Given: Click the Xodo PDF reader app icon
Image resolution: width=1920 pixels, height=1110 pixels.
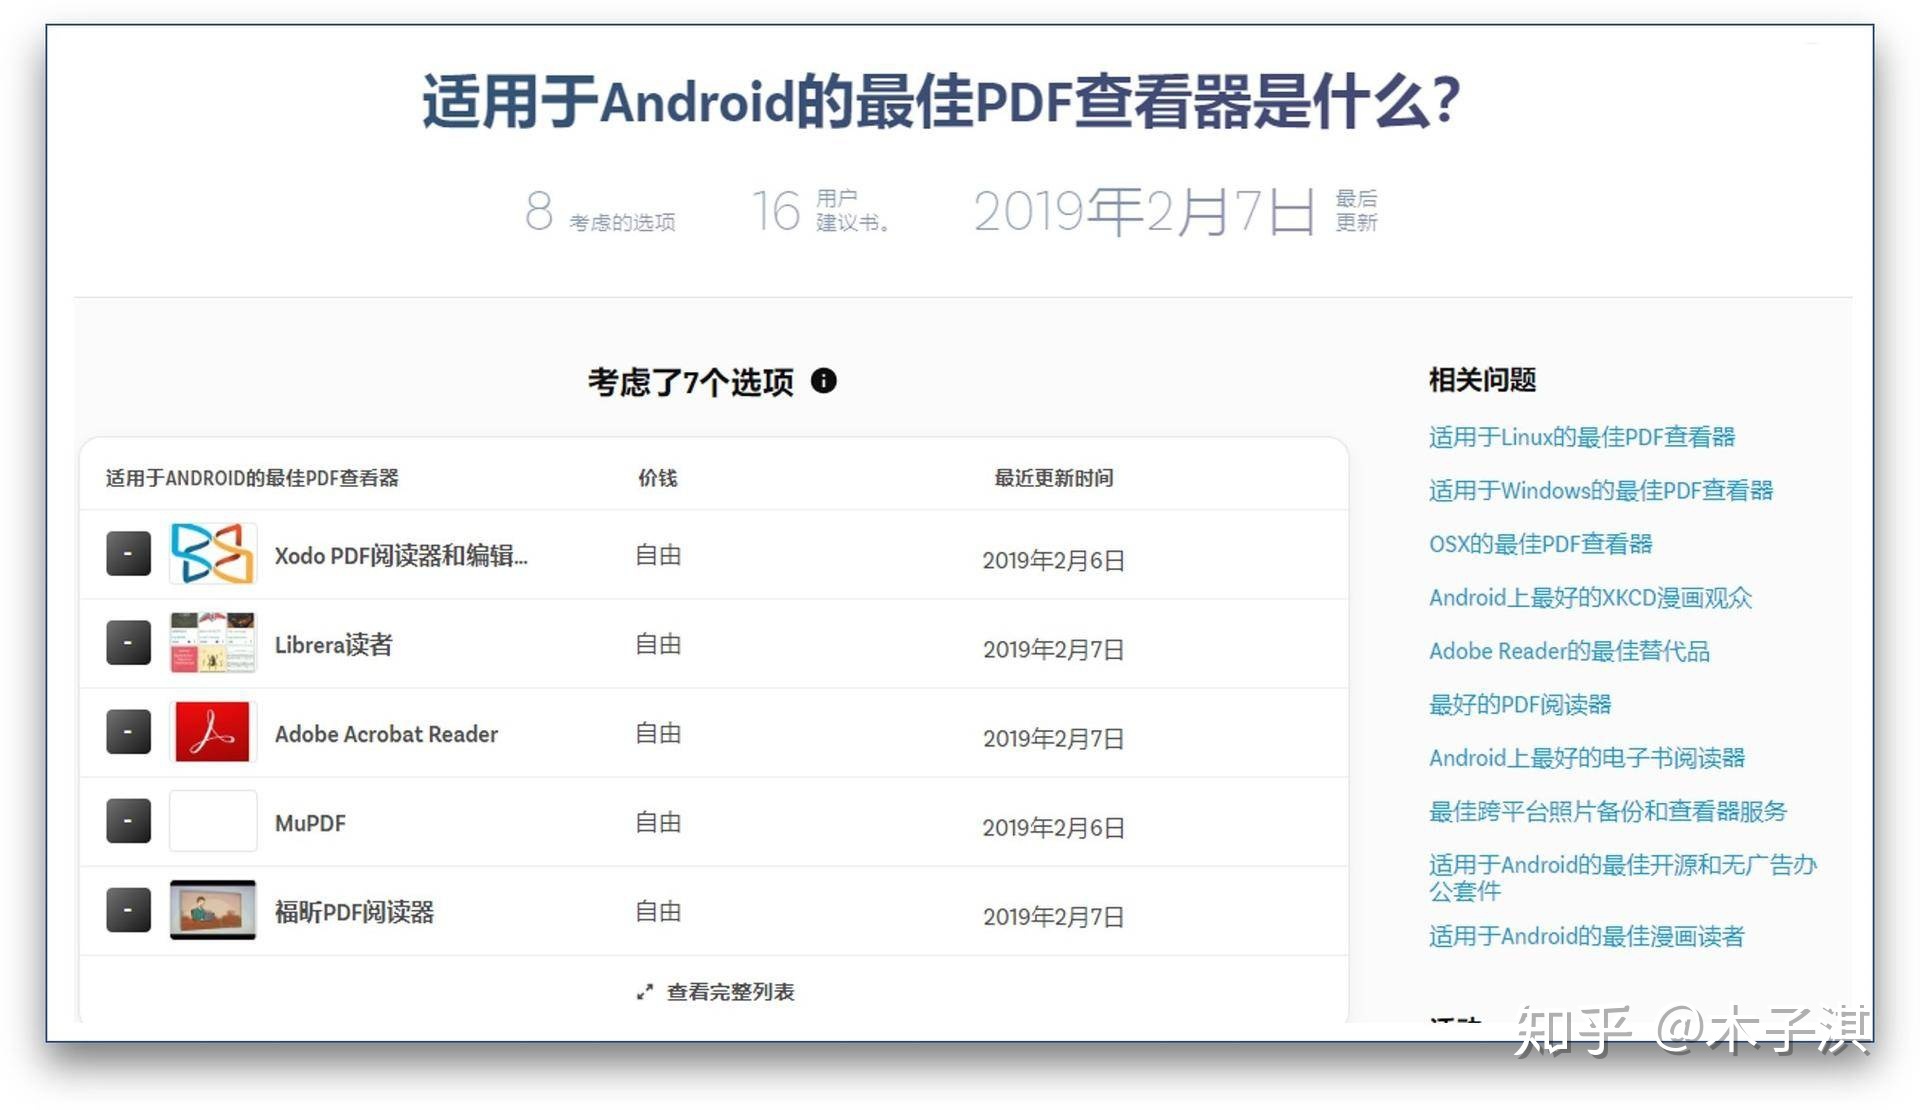Looking at the screenshot, I should (x=212, y=553).
